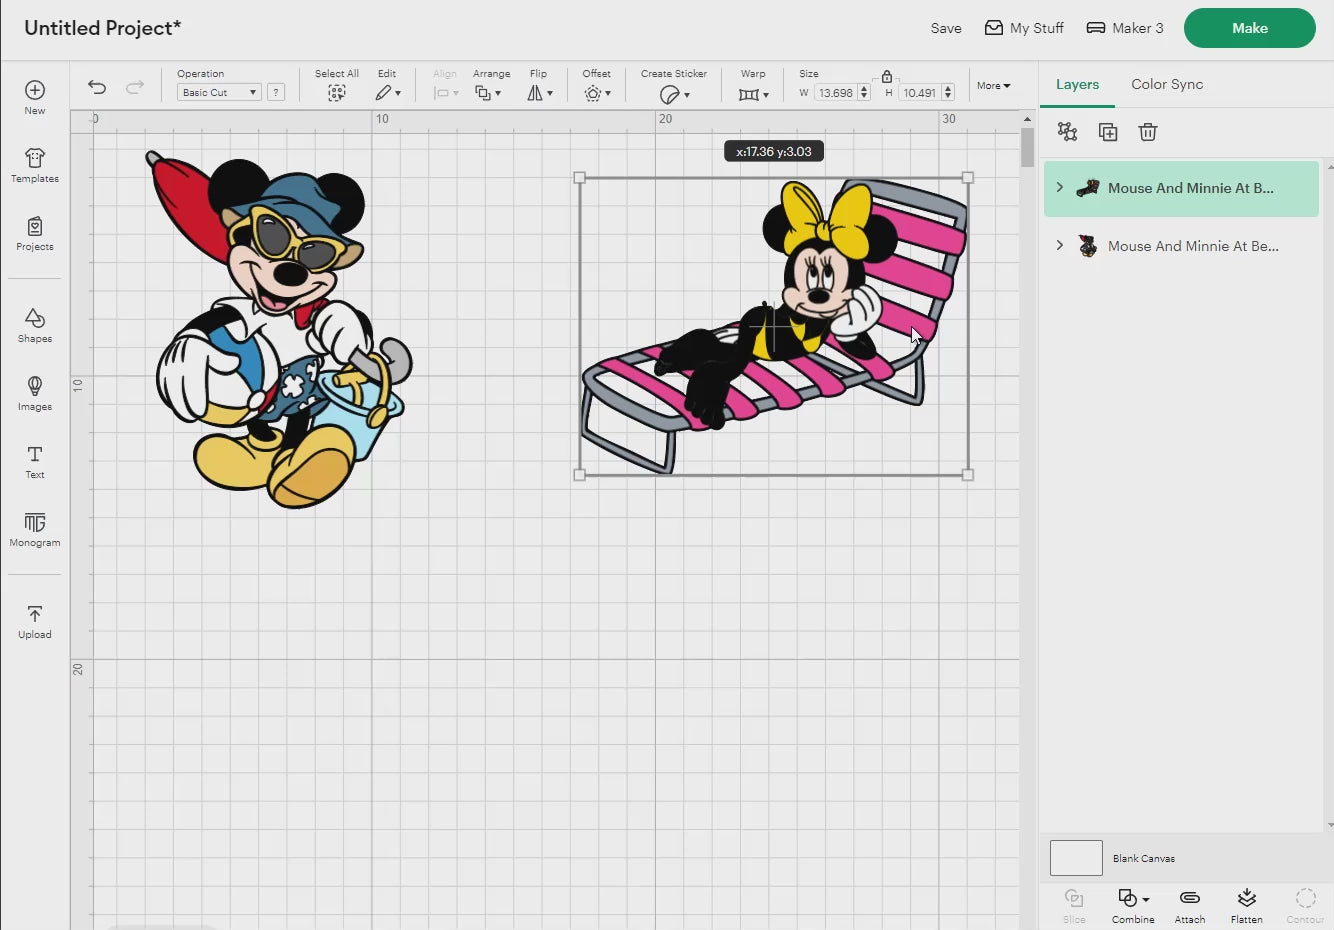Viewport: 1334px width, 930px height.
Task: Click the Duplicate layer icon
Action: tap(1108, 132)
